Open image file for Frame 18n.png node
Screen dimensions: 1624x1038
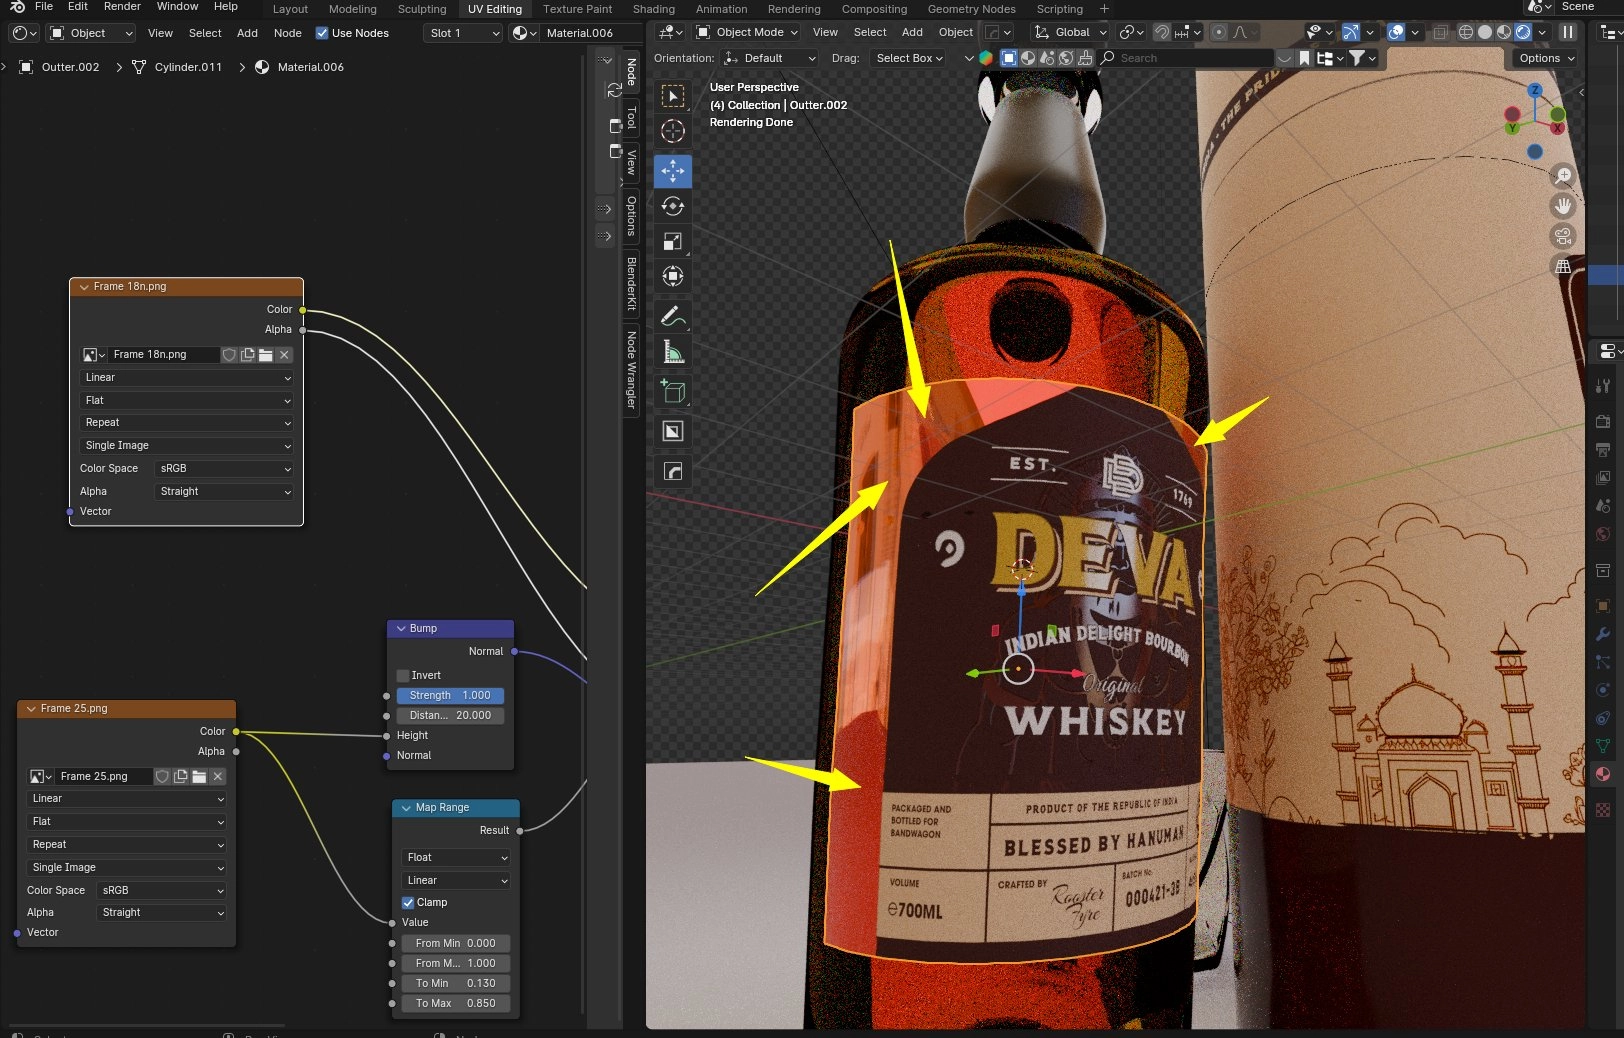266,355
